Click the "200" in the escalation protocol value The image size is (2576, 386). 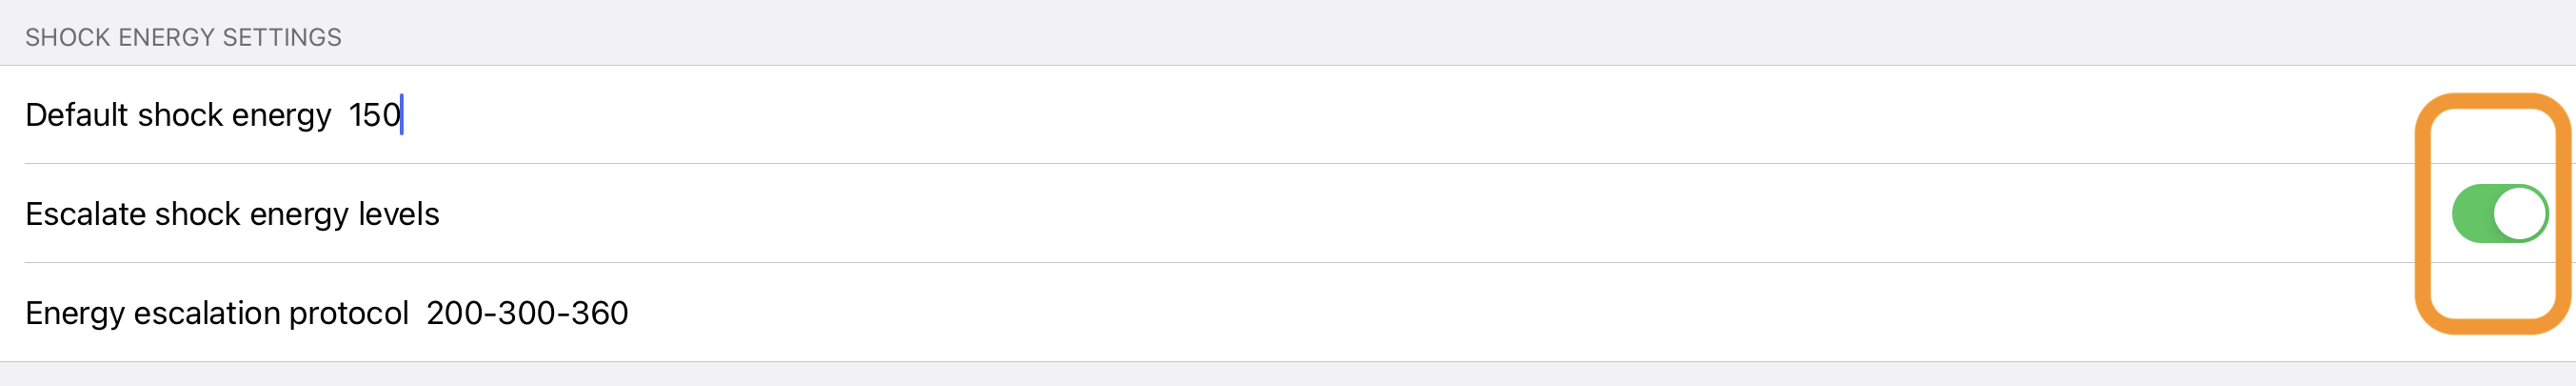pyautogui.click(x=456, y=313)
